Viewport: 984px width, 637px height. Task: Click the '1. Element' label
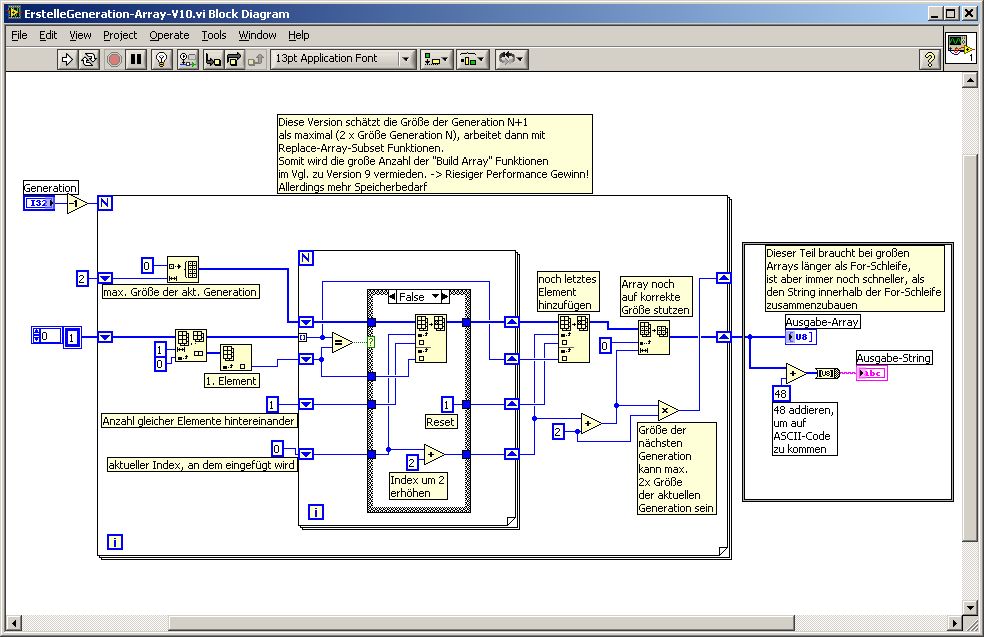(232, 381)
